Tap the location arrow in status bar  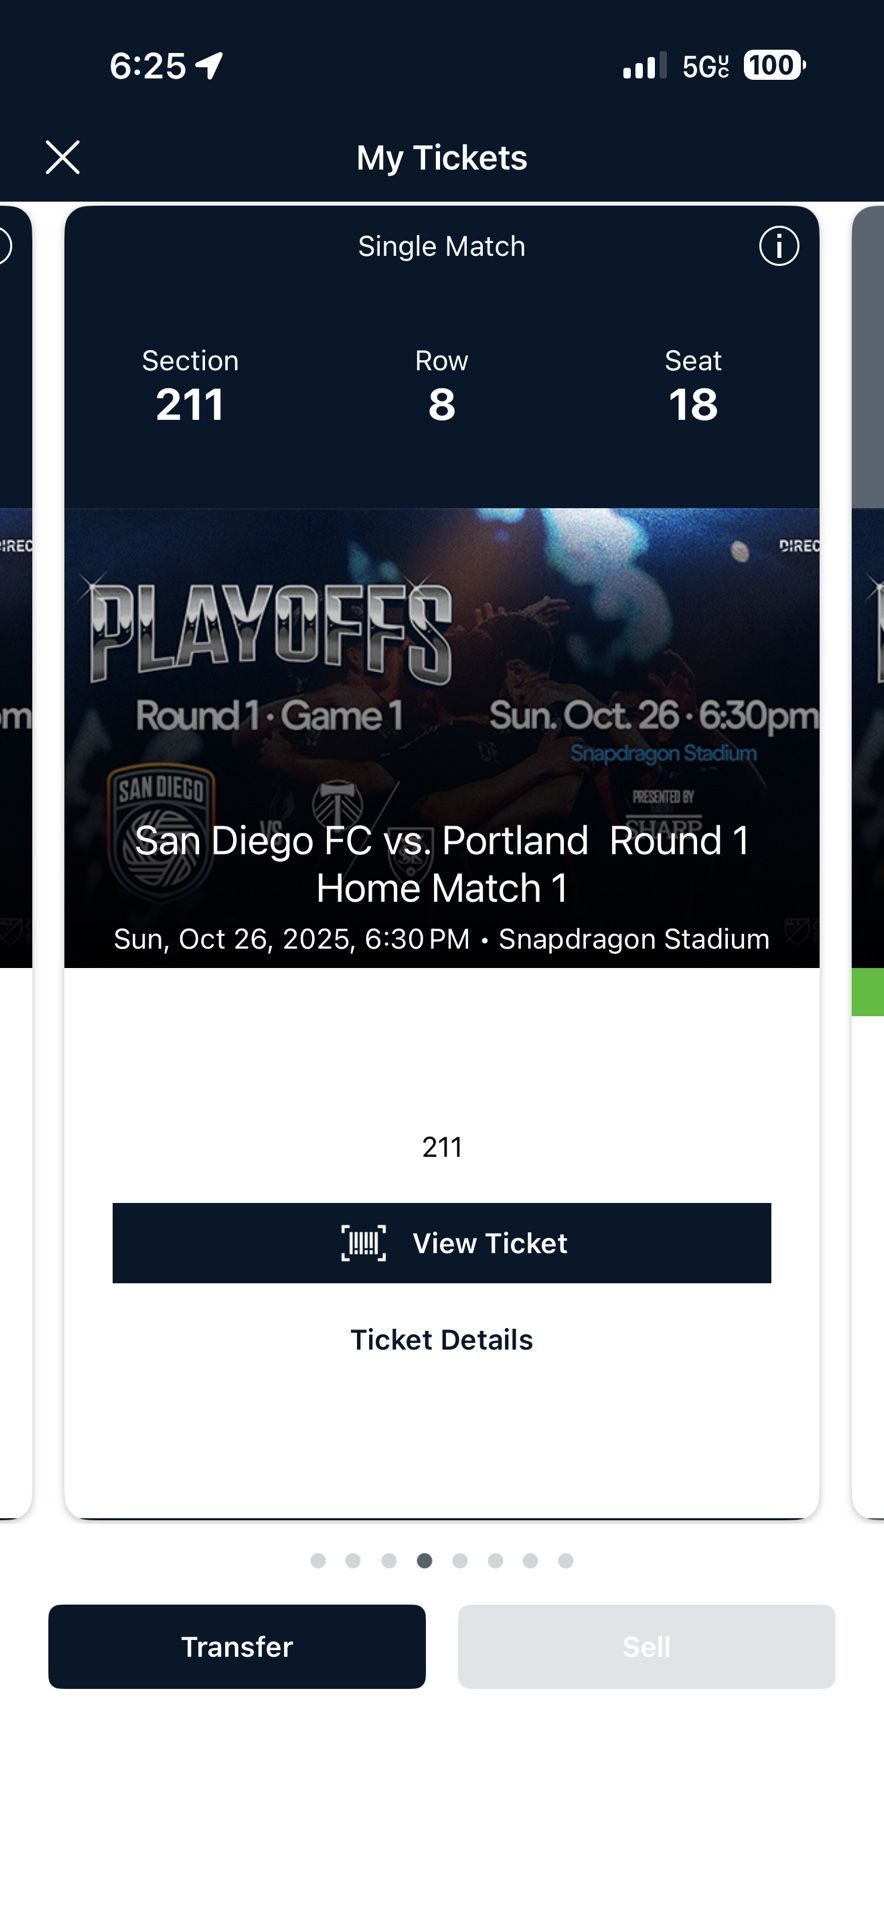tap(207, 64)
